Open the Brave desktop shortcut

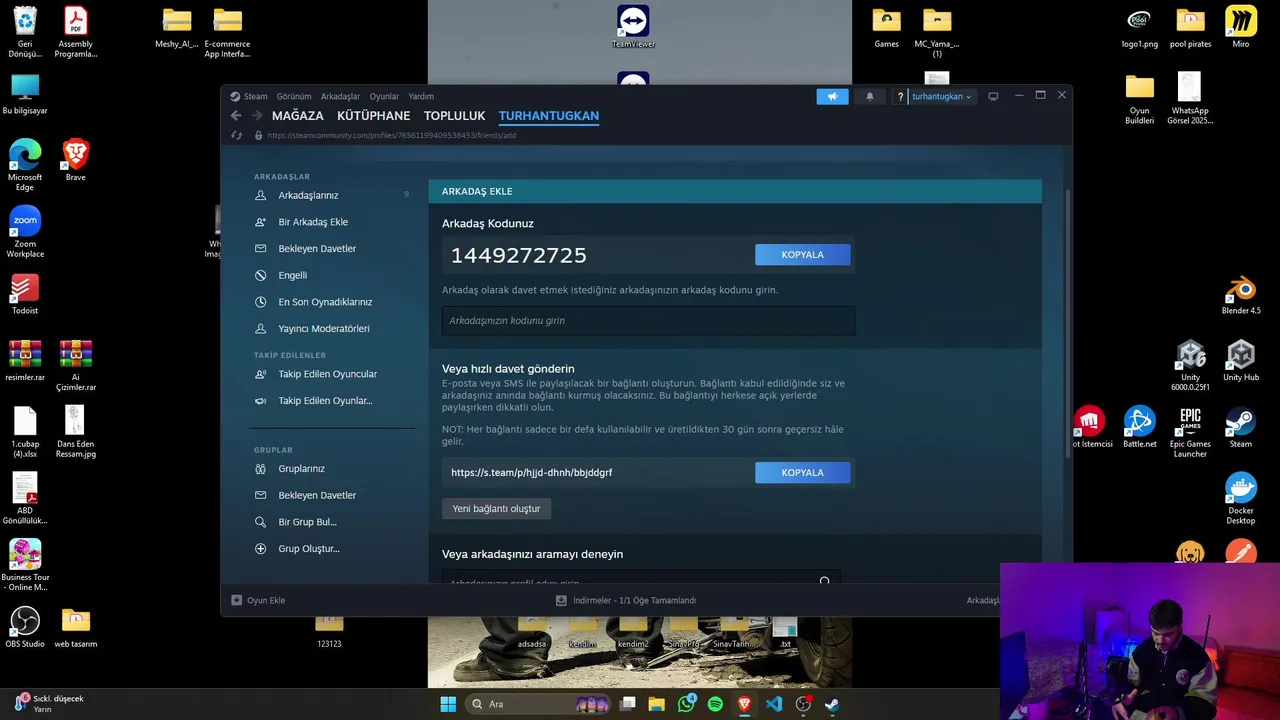pyautogui.click(x=75, y=160)
